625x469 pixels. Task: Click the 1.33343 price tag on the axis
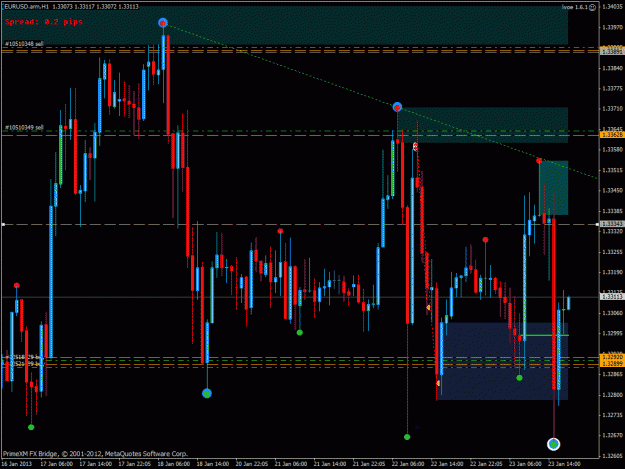point(612,224)
